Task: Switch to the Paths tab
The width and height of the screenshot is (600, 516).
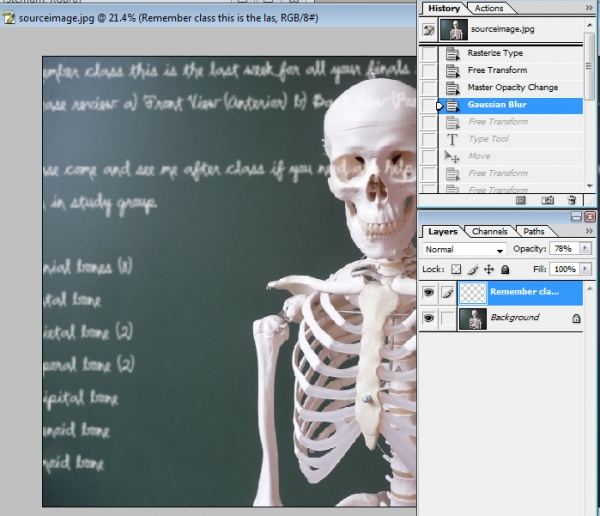Action: (x=534, y=232)
